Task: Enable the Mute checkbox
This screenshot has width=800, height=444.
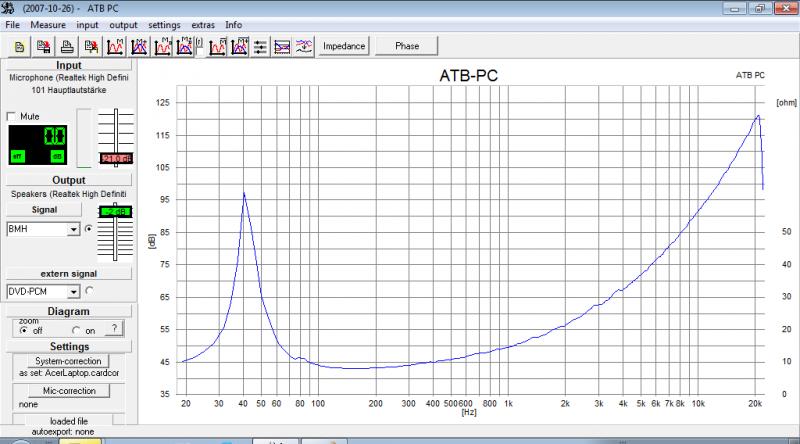Action: (x=12, y=116)
